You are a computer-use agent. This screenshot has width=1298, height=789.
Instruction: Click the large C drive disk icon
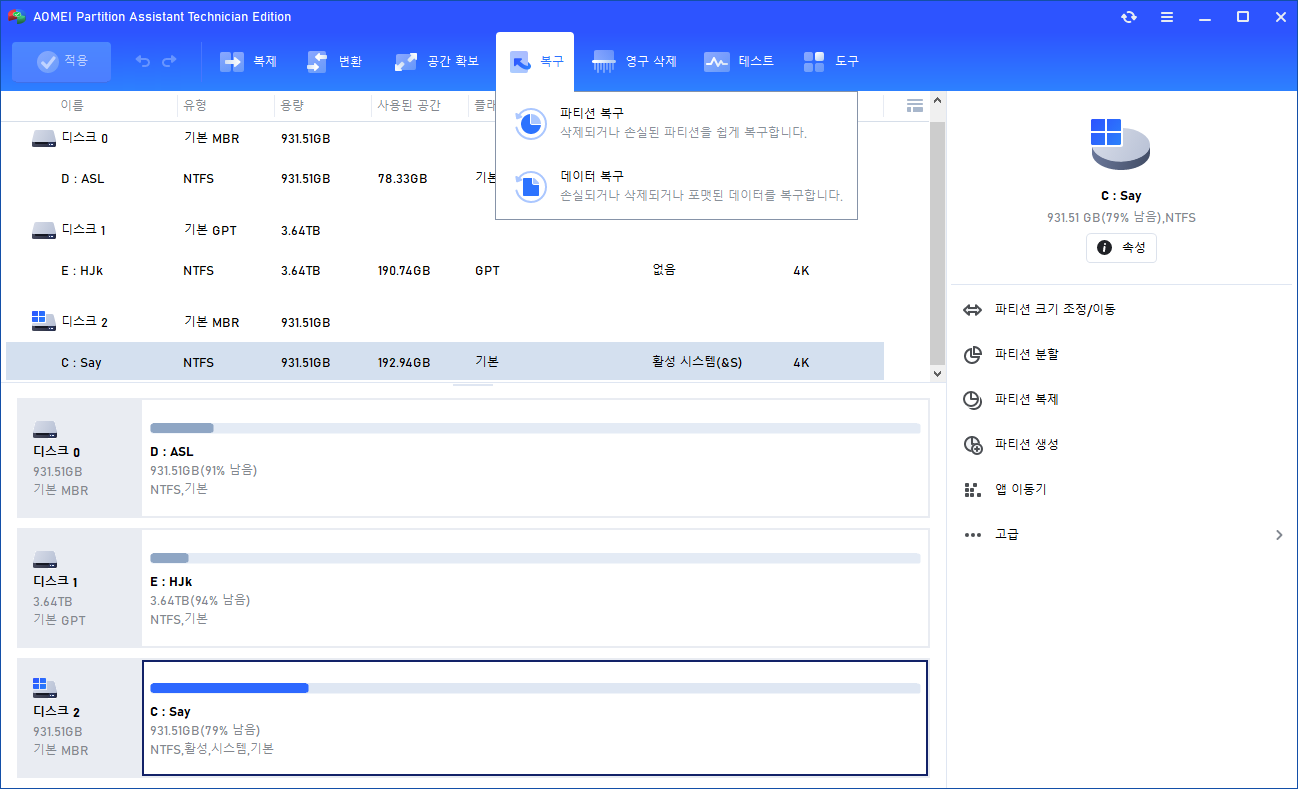click(1120, 144)
